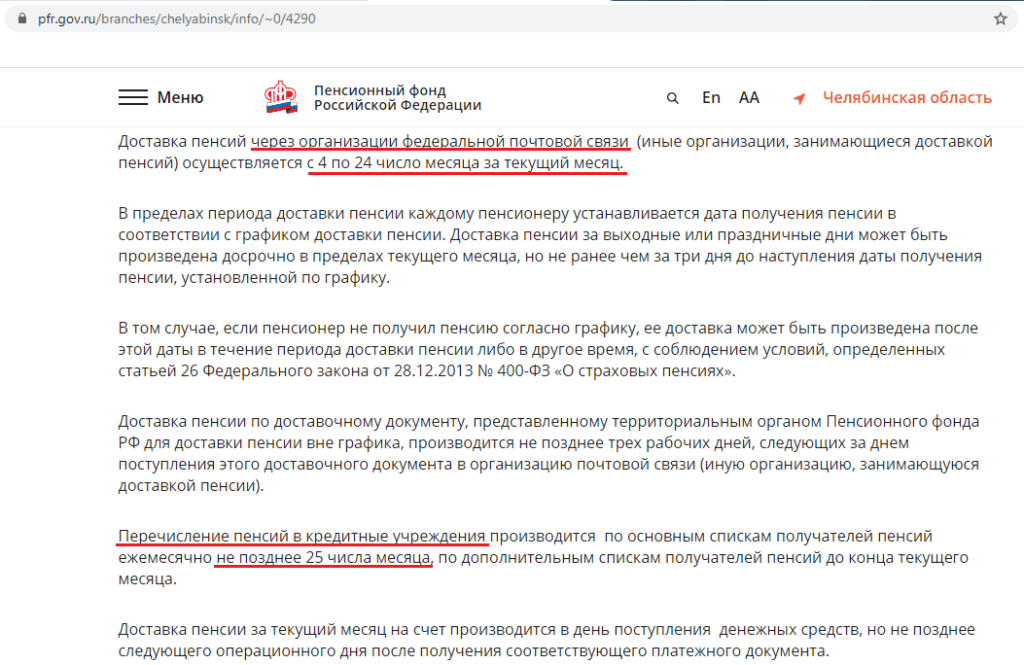Screen dimensions: 1024x665
Task: Click text 'не позднее 25 числа месяца'
Action: tap(323, 557)
